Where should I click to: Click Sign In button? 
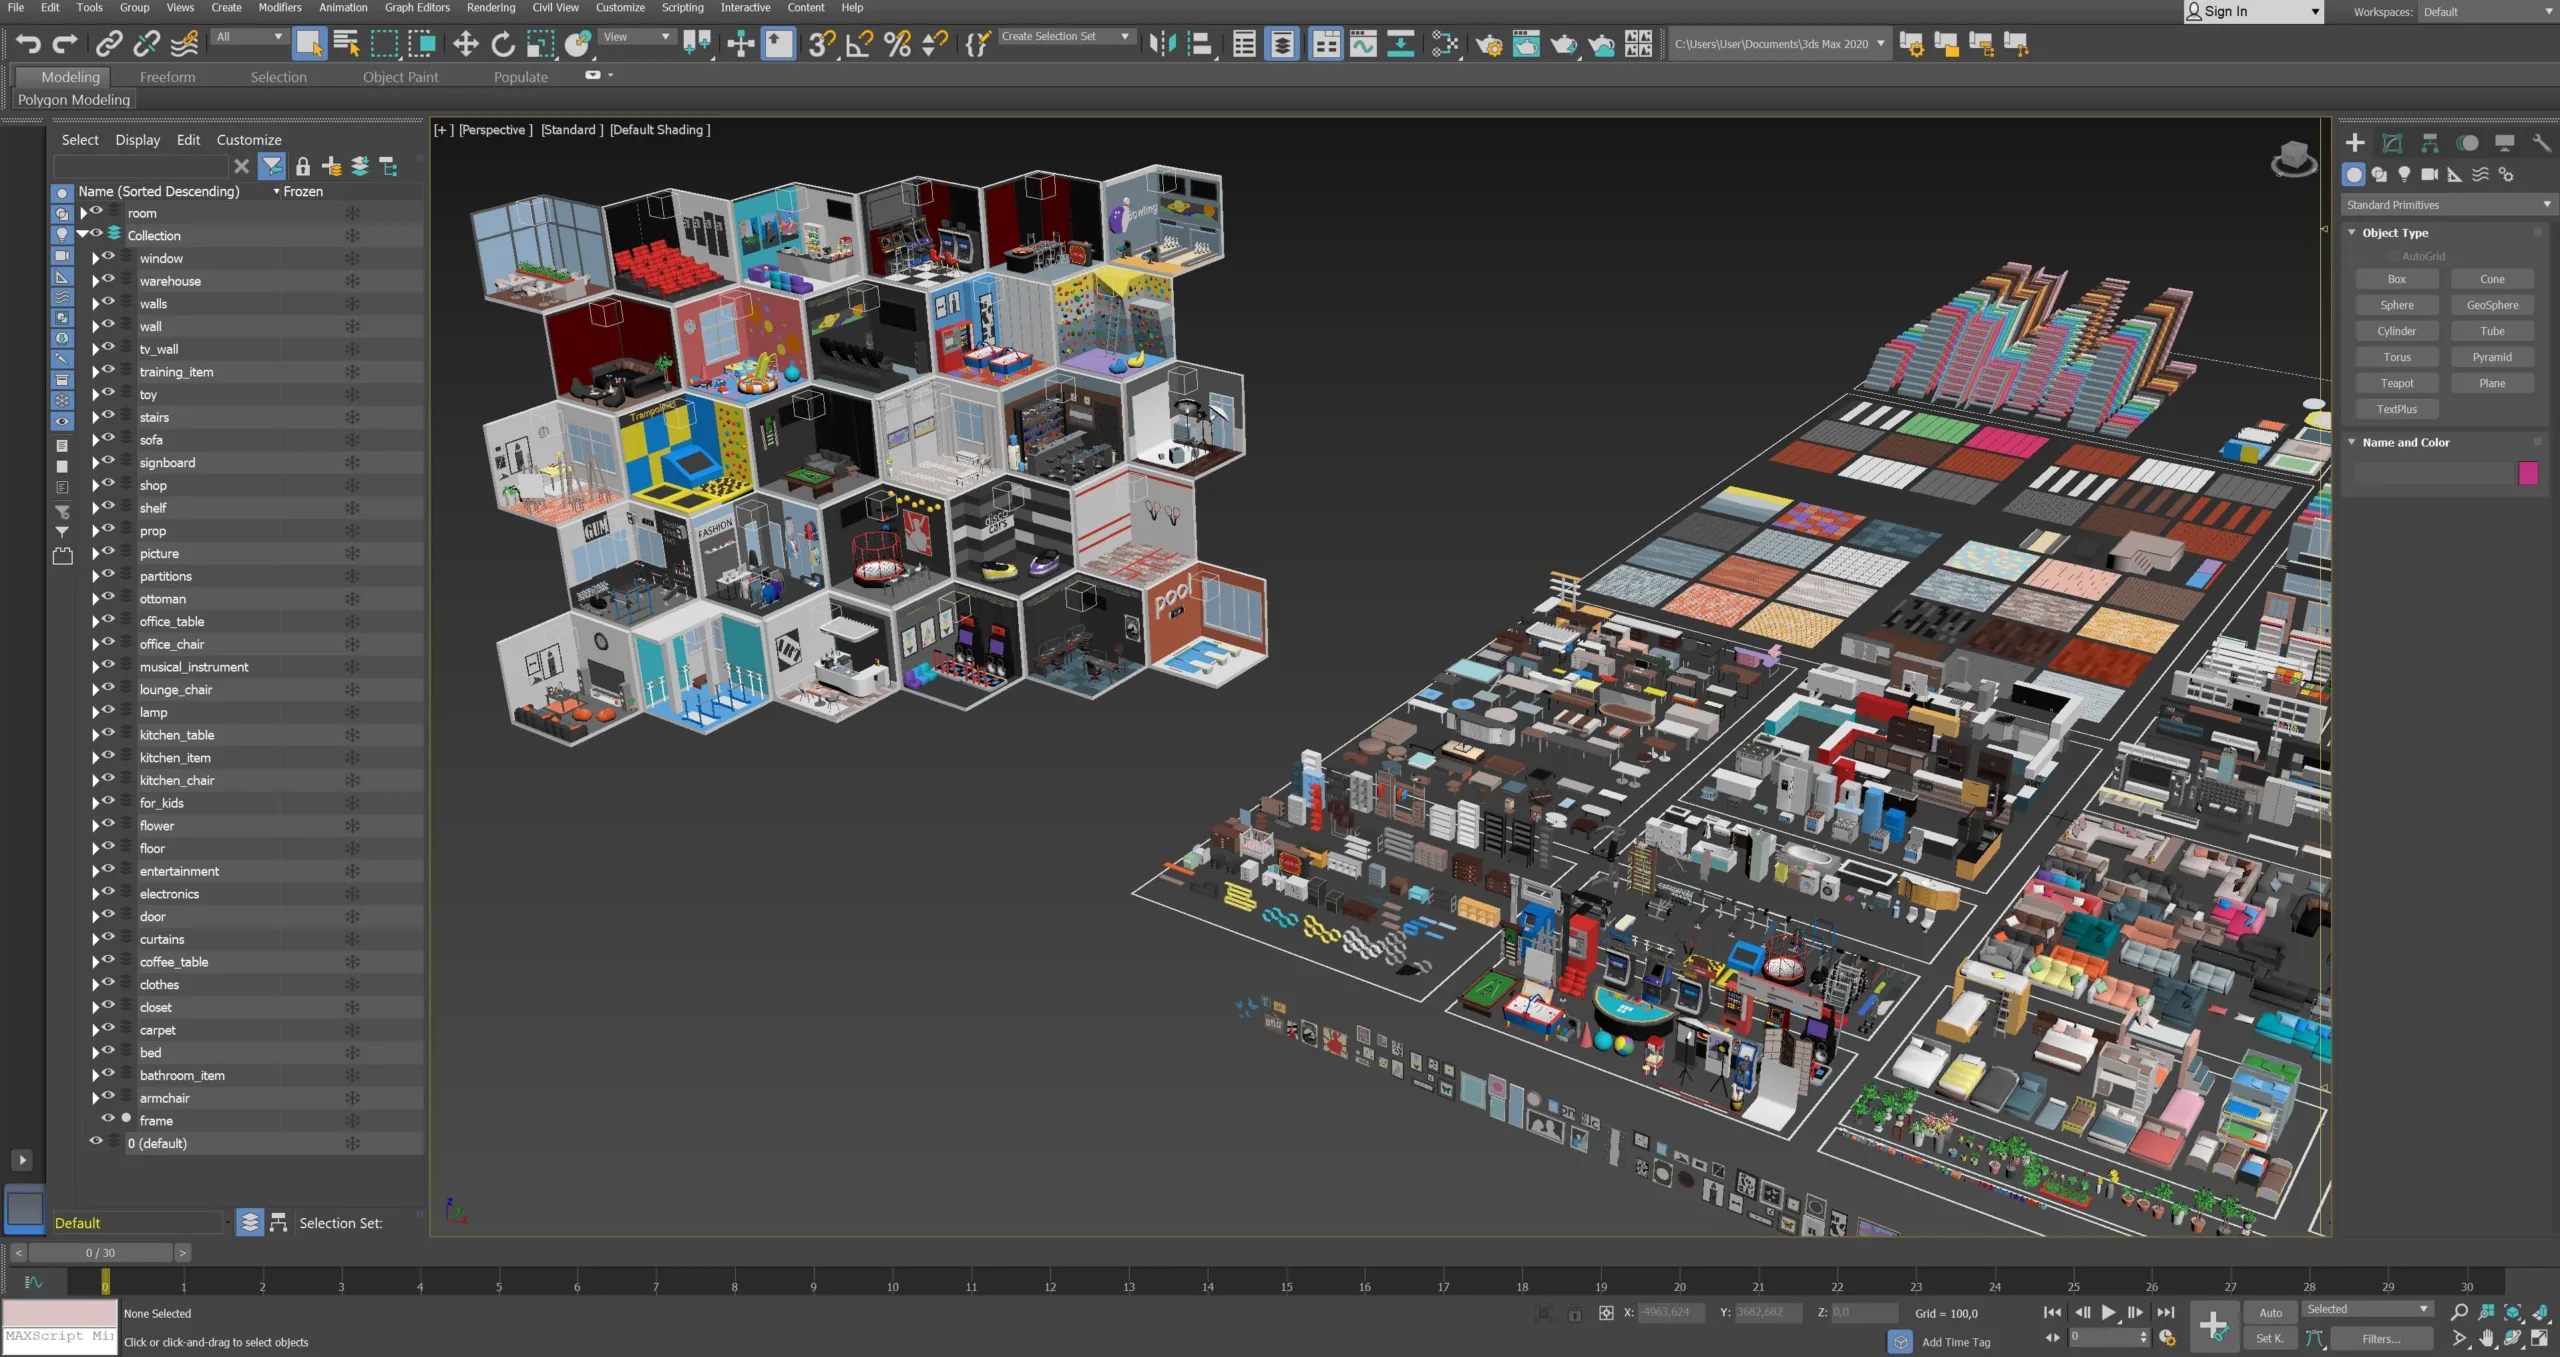pos(2252,11)
